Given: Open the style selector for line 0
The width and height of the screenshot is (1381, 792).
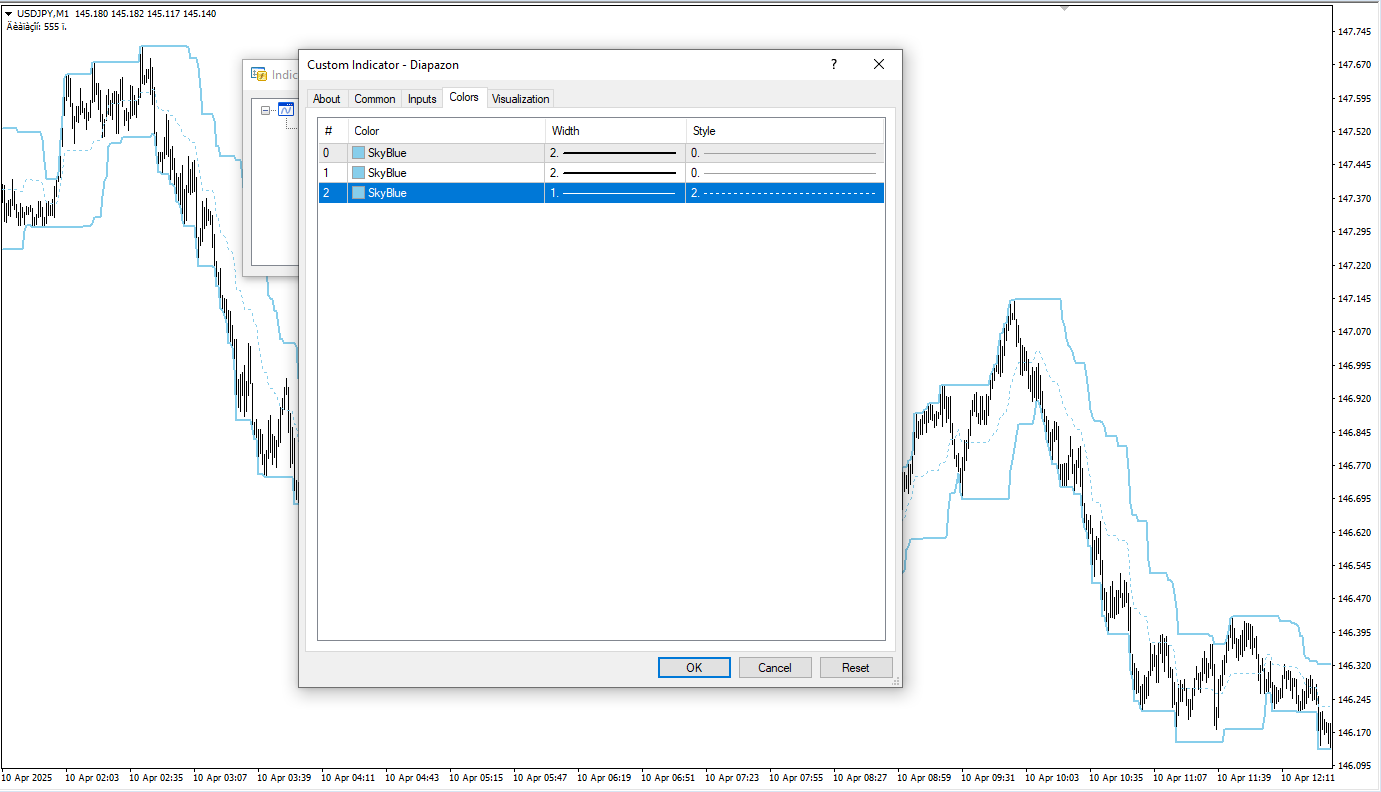Looking at the screenshot, I should (x=785, y=153).
